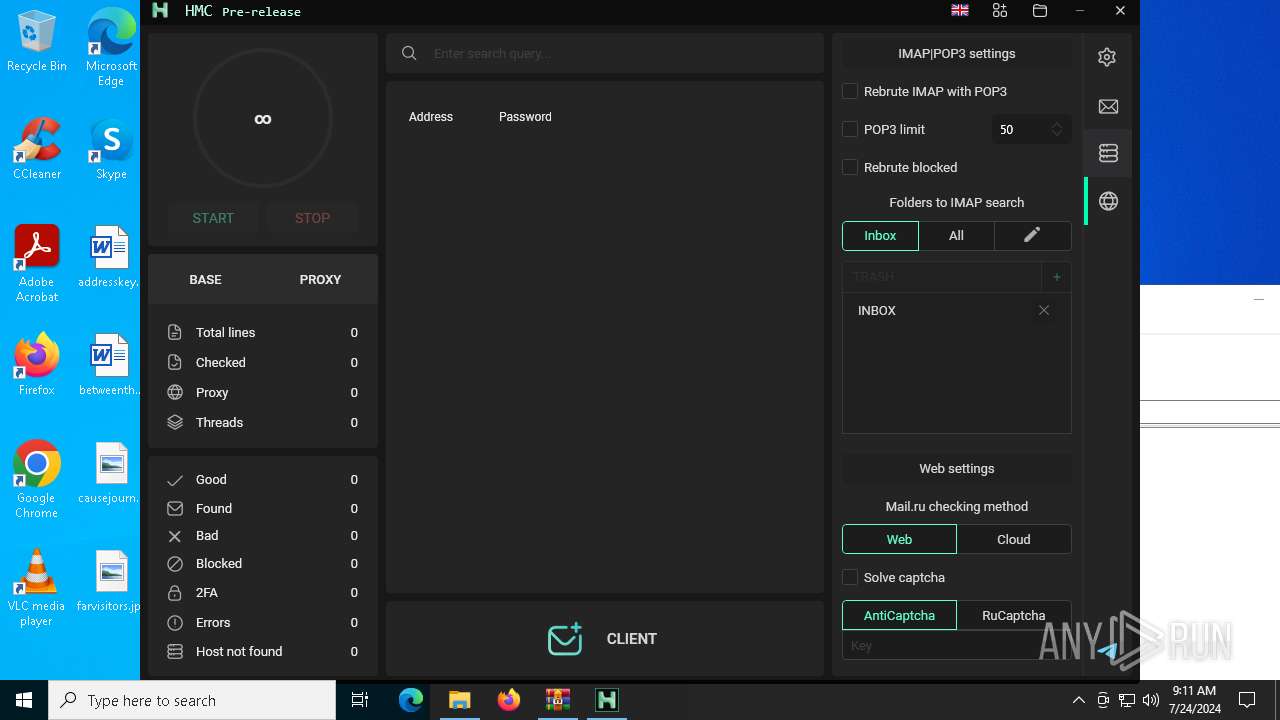Screen dimensions: 1280x720
Task: Click the Proxy globe stat icon
Action: pos(175,392)
